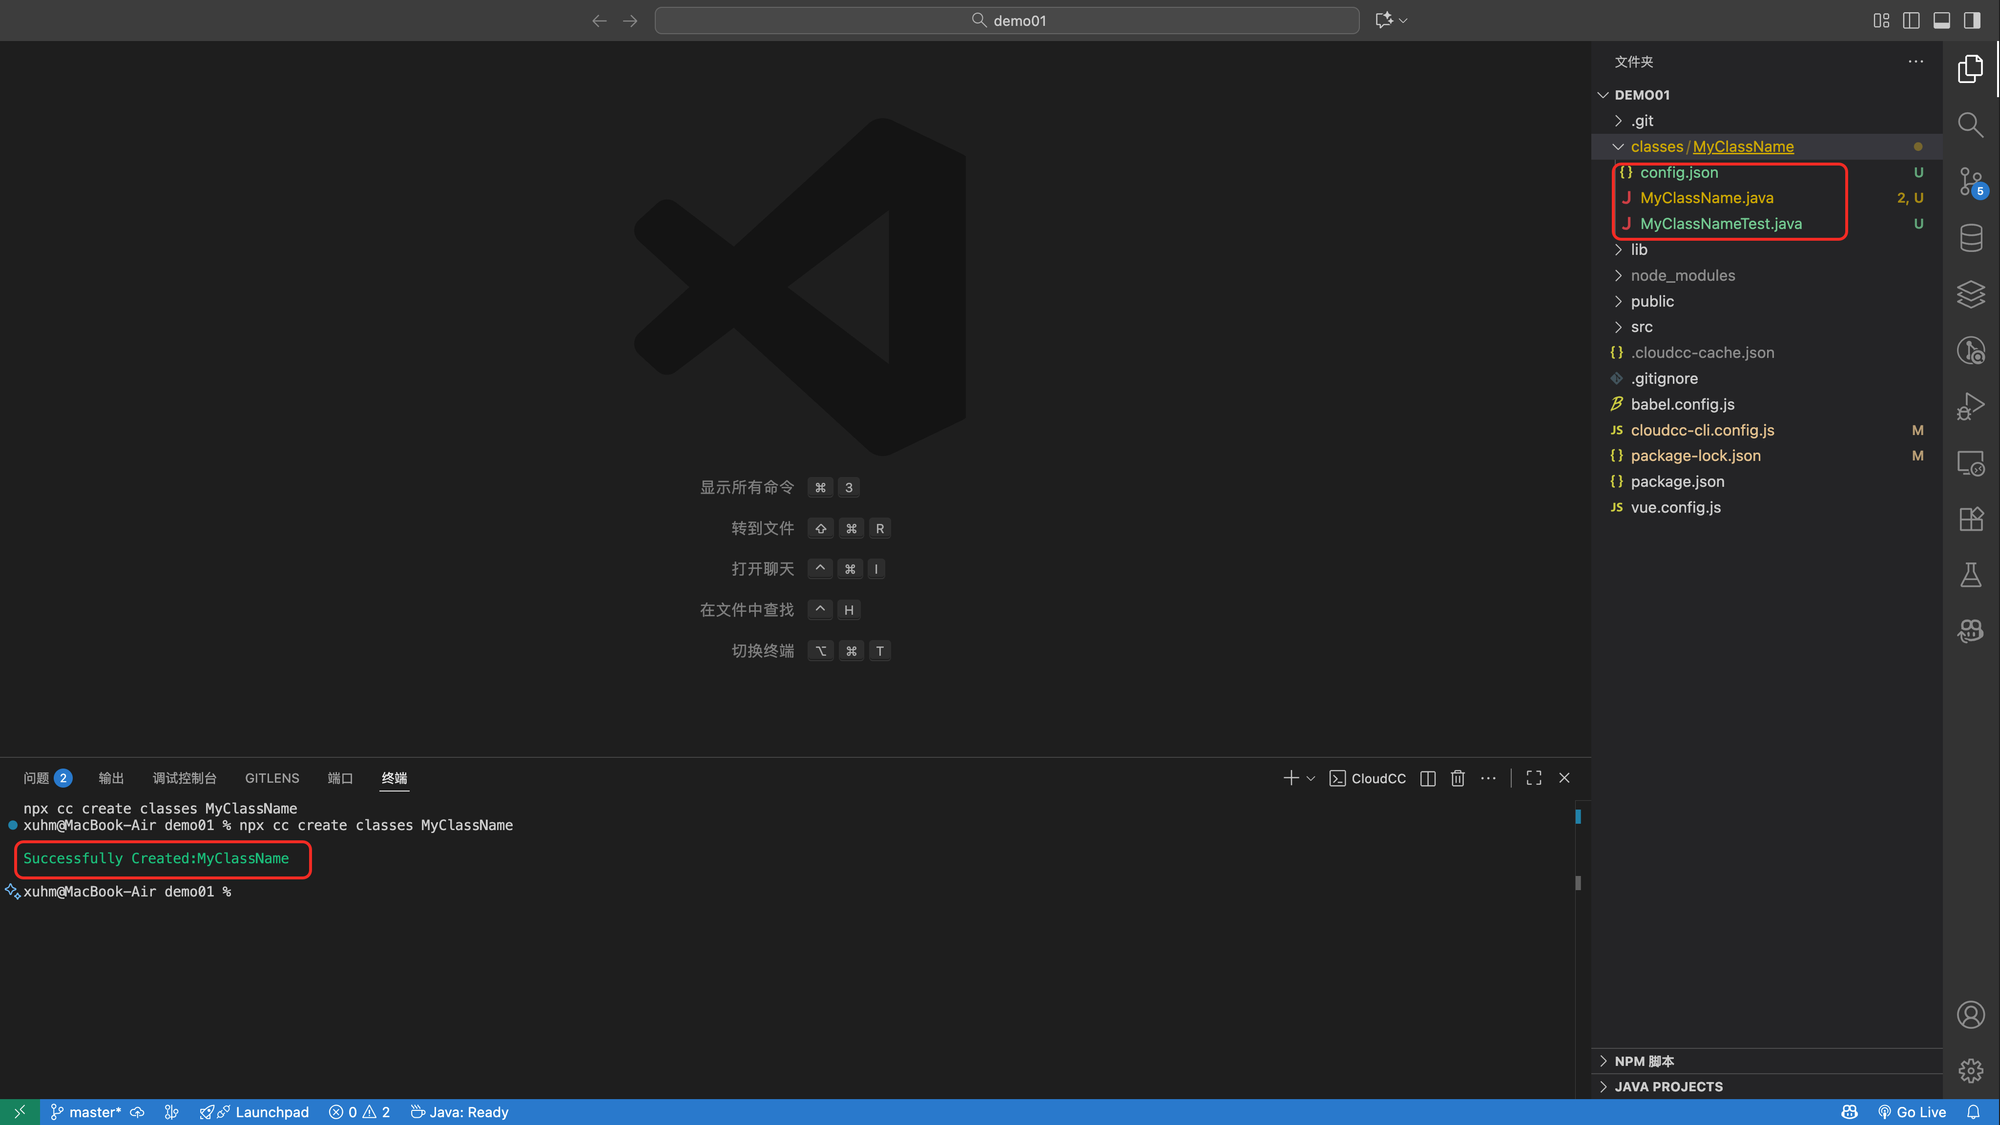Split the terminal pane
Image resolution: width=2000 pixels, height=1125 pixels.
click(1427, 778)
